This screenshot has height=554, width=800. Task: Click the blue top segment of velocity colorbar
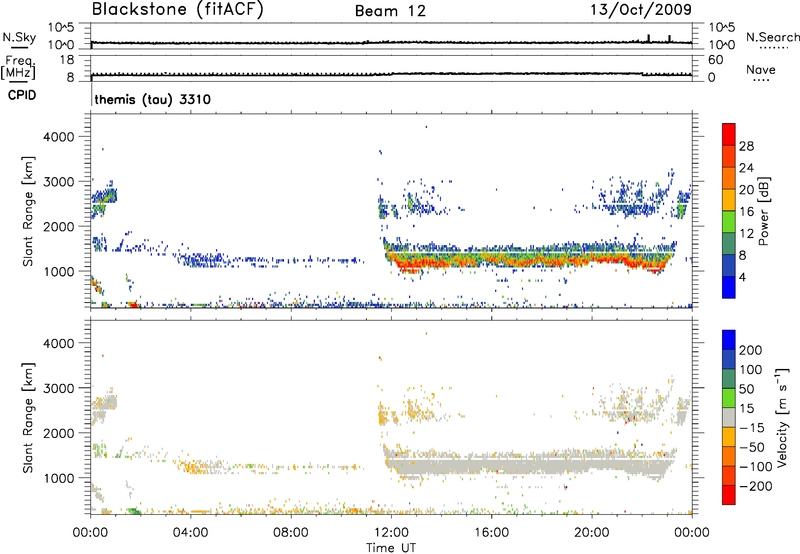tap(729, 340)
